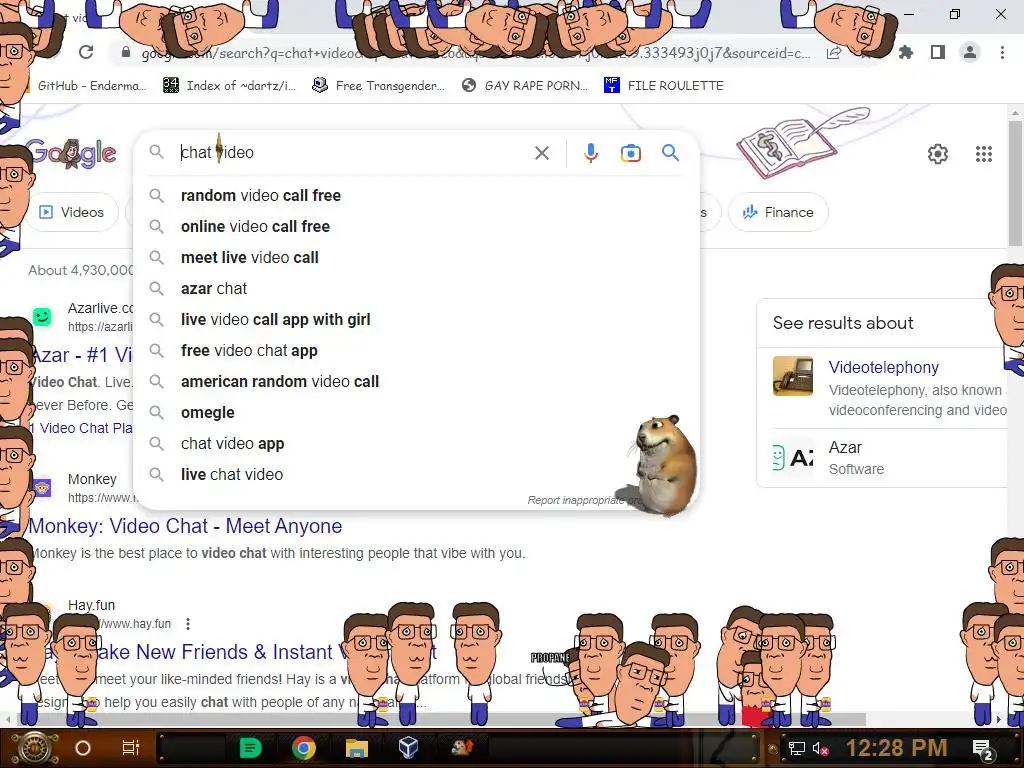Switch to Chrome on the taskbar
This screenshot has height=768, width=1024.
[x=304, y=748]
